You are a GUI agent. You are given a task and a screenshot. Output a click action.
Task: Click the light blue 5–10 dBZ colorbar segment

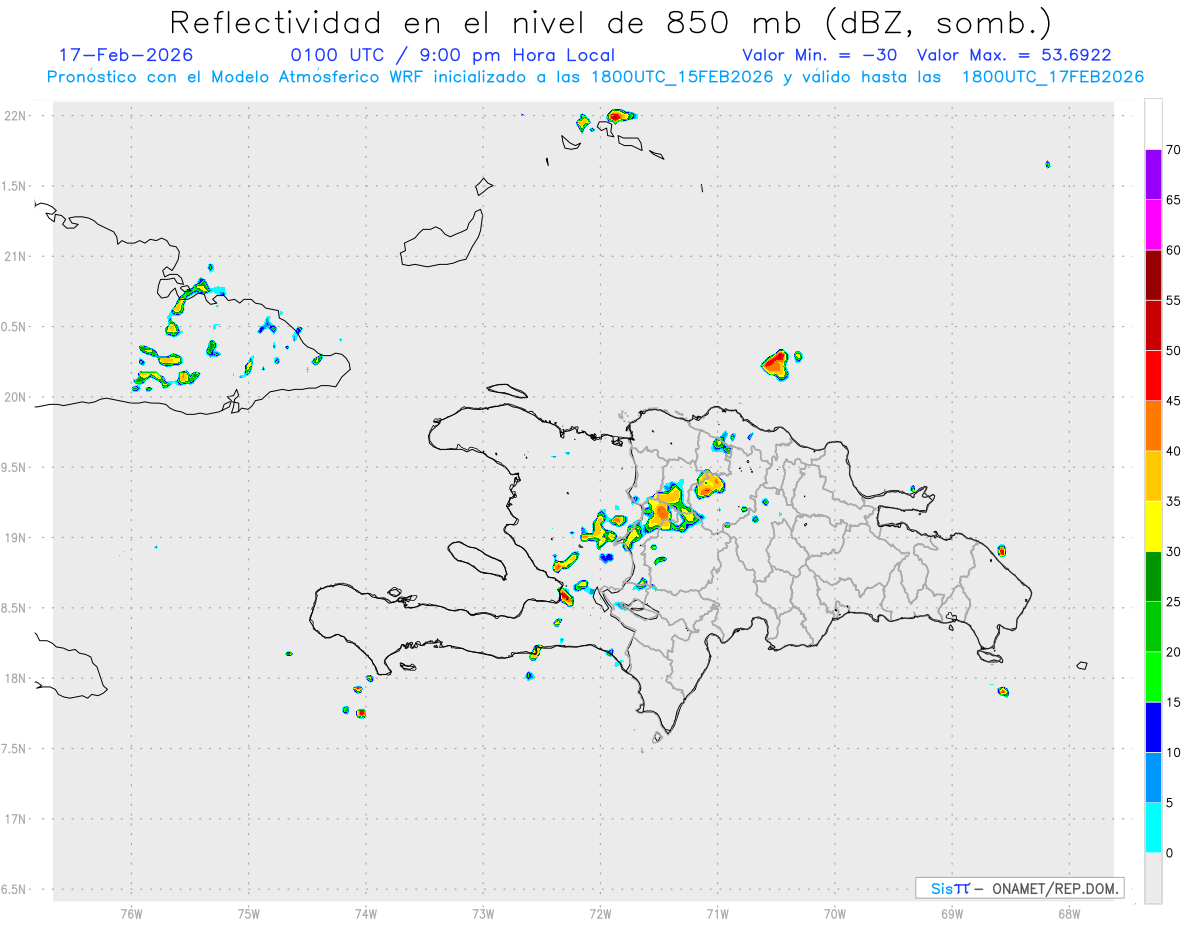coord(1153,777)
